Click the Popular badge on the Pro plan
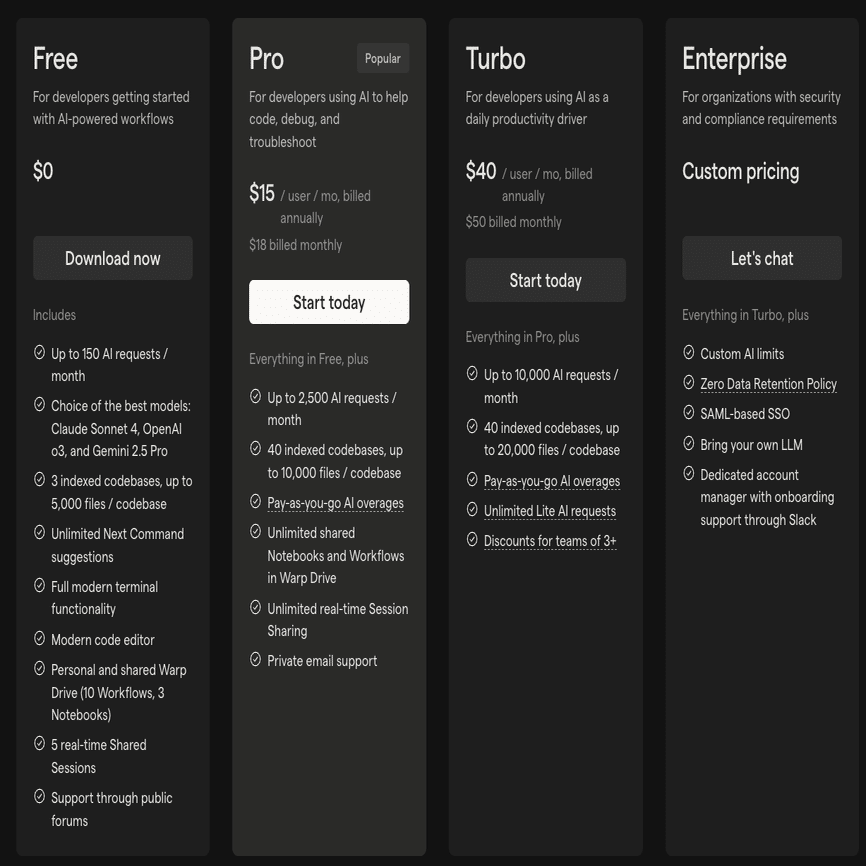Viewport: 866px width, 866px height. pyautogui.click(x=383, y=59)
